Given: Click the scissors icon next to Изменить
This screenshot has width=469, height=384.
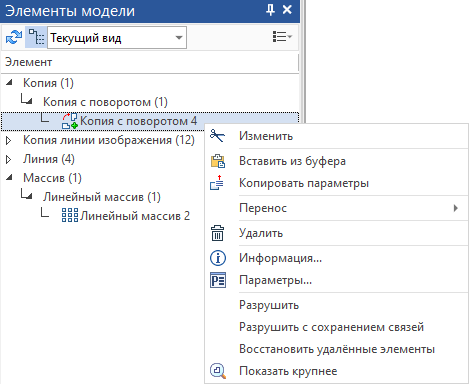Looking at the screenshot, I should click(217, 136).
